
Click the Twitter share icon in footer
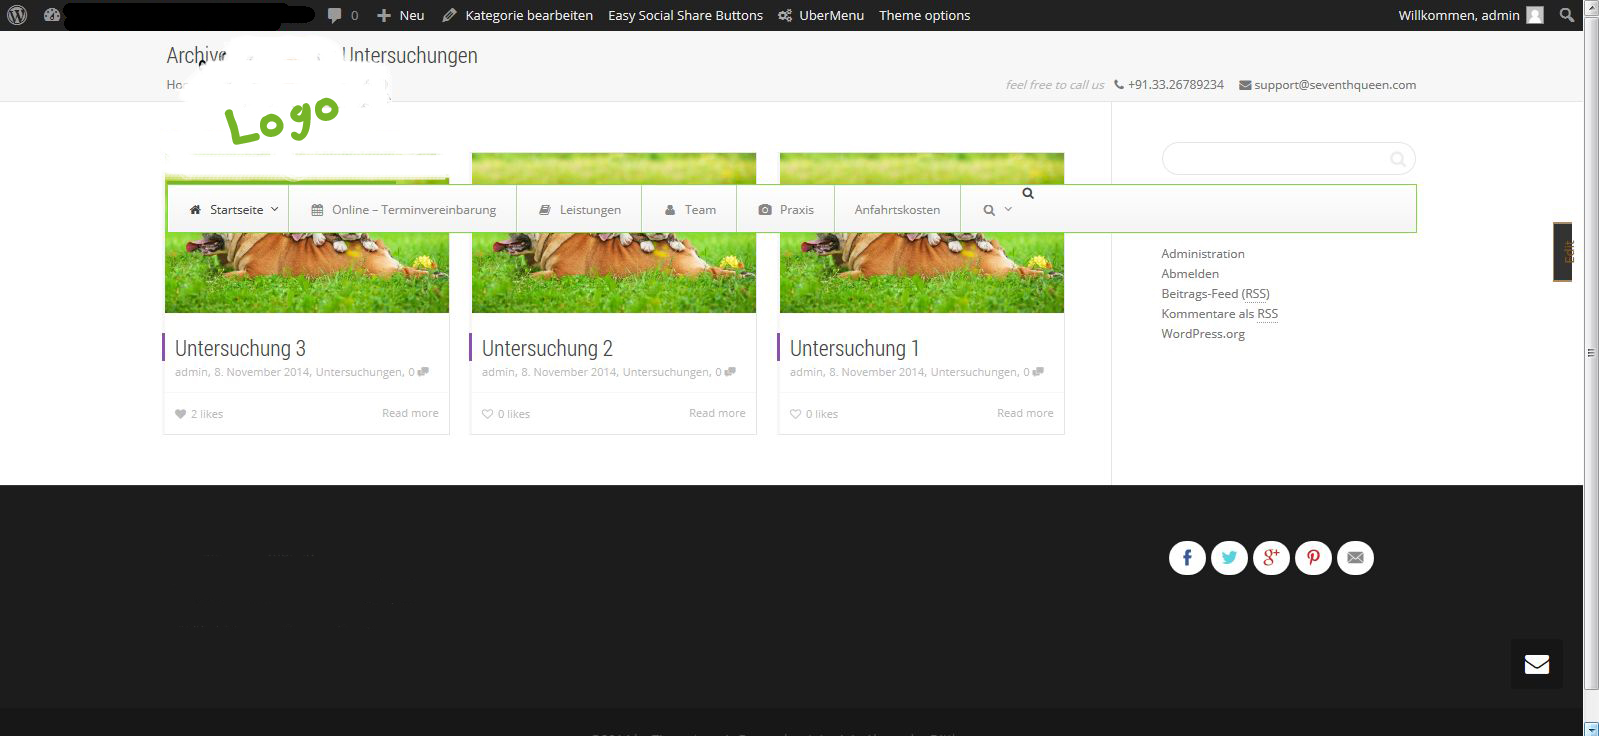click(1229, 558)
